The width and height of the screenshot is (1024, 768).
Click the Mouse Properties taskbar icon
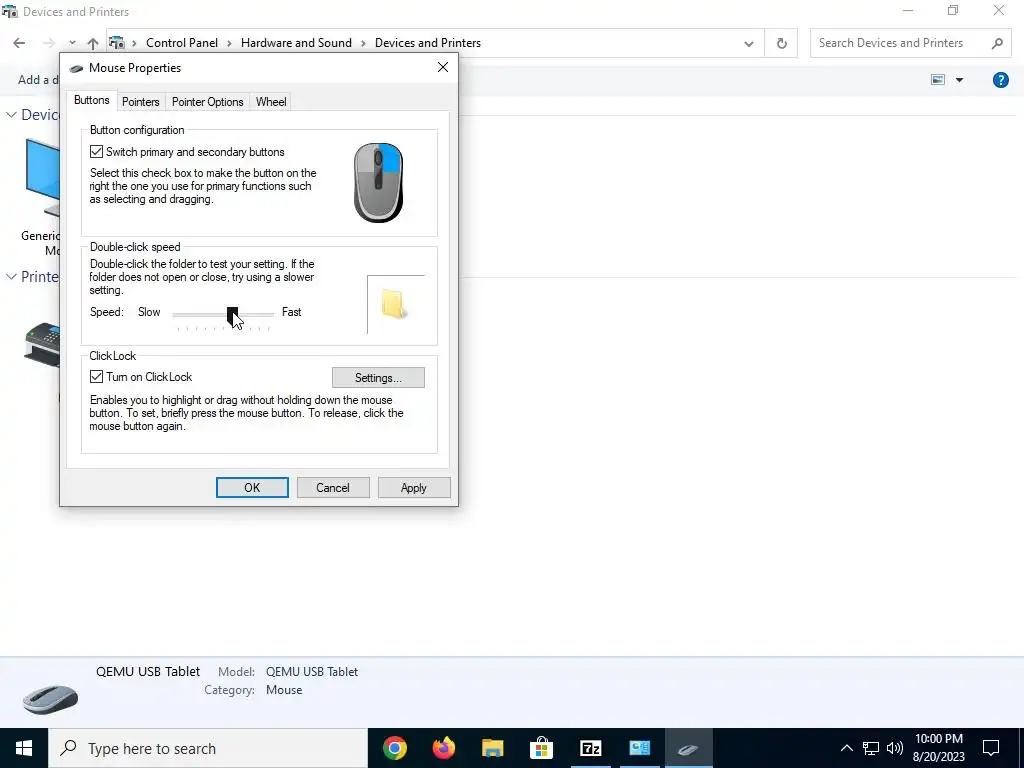(688, 748)
